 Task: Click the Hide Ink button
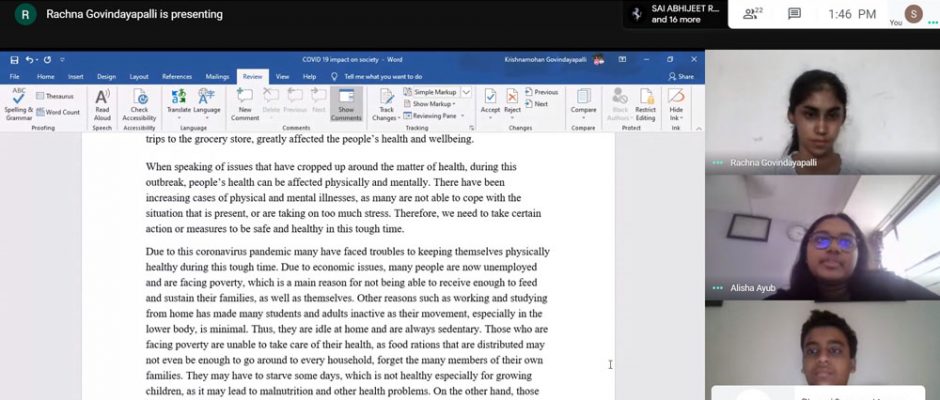[676, 104]
